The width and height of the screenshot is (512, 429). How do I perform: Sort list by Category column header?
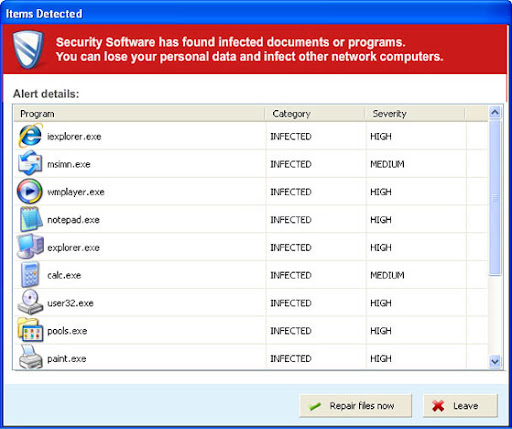tap(314, 114)
